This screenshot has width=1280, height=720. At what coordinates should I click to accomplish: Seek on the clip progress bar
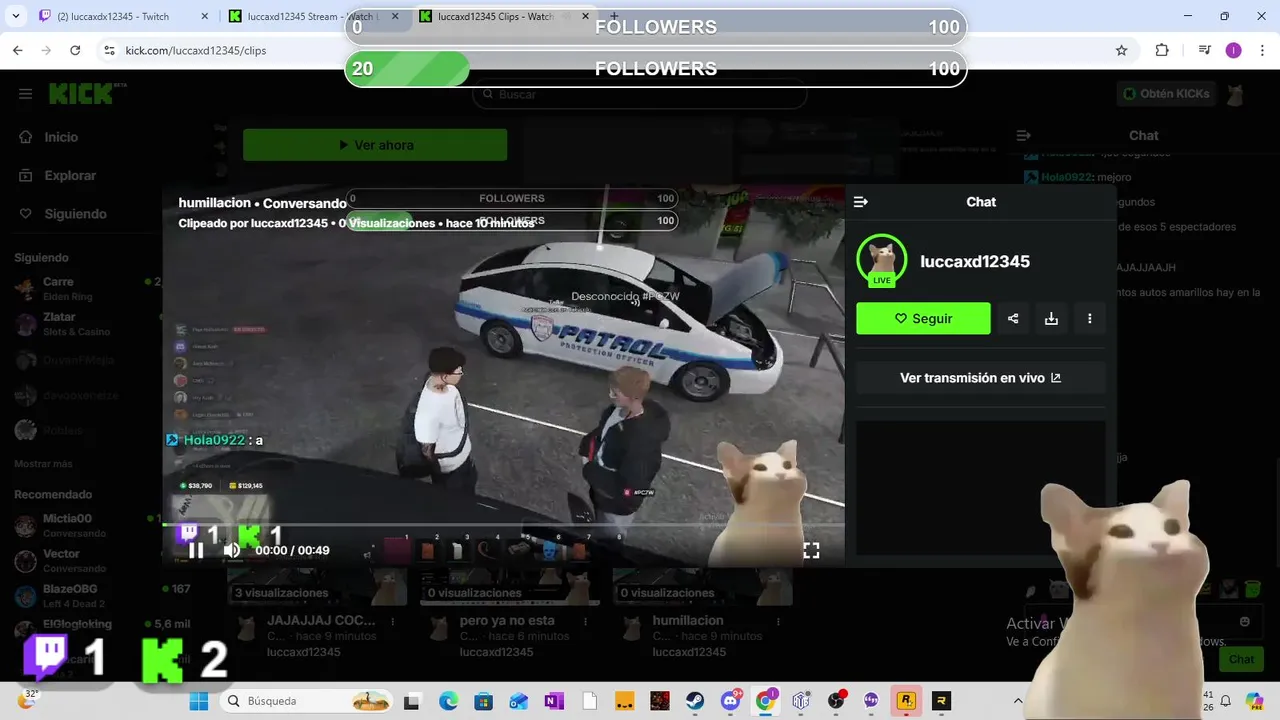coord(504,525)
